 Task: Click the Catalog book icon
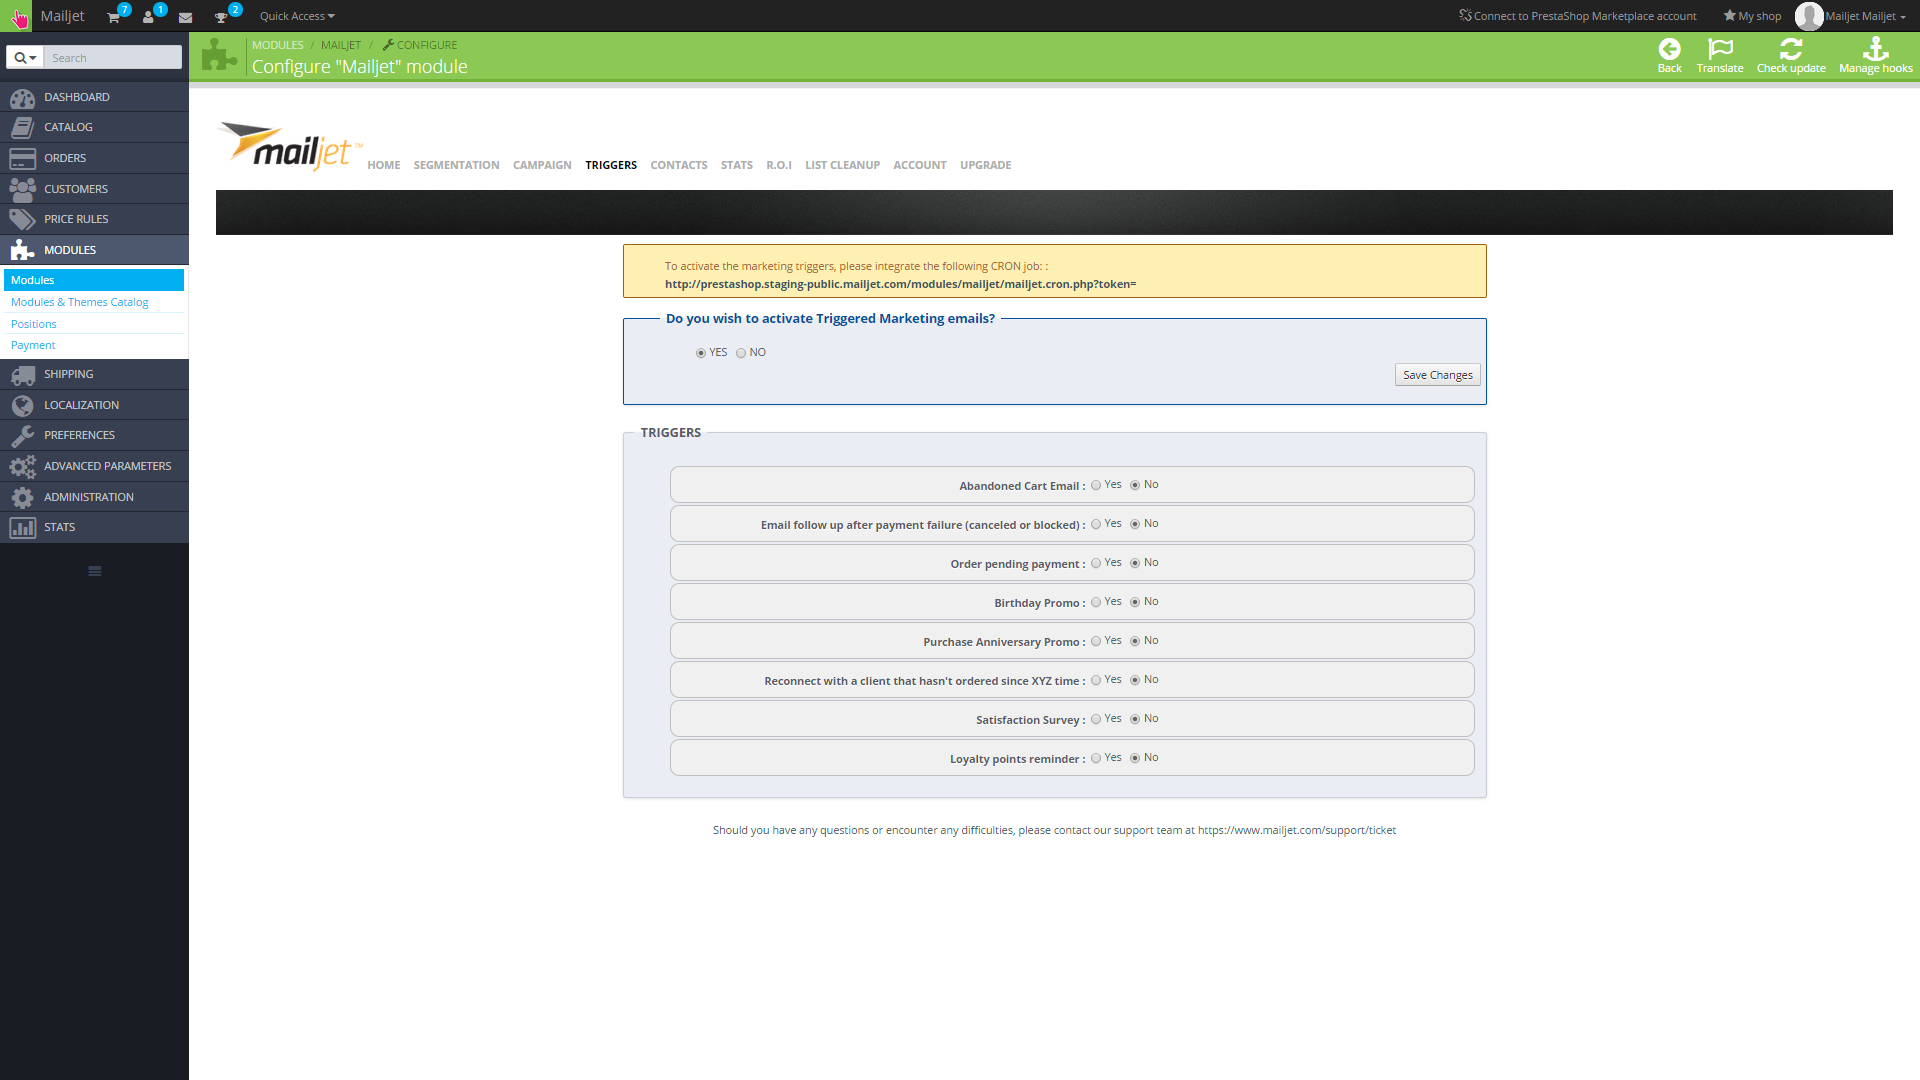[x=22, y=127]
